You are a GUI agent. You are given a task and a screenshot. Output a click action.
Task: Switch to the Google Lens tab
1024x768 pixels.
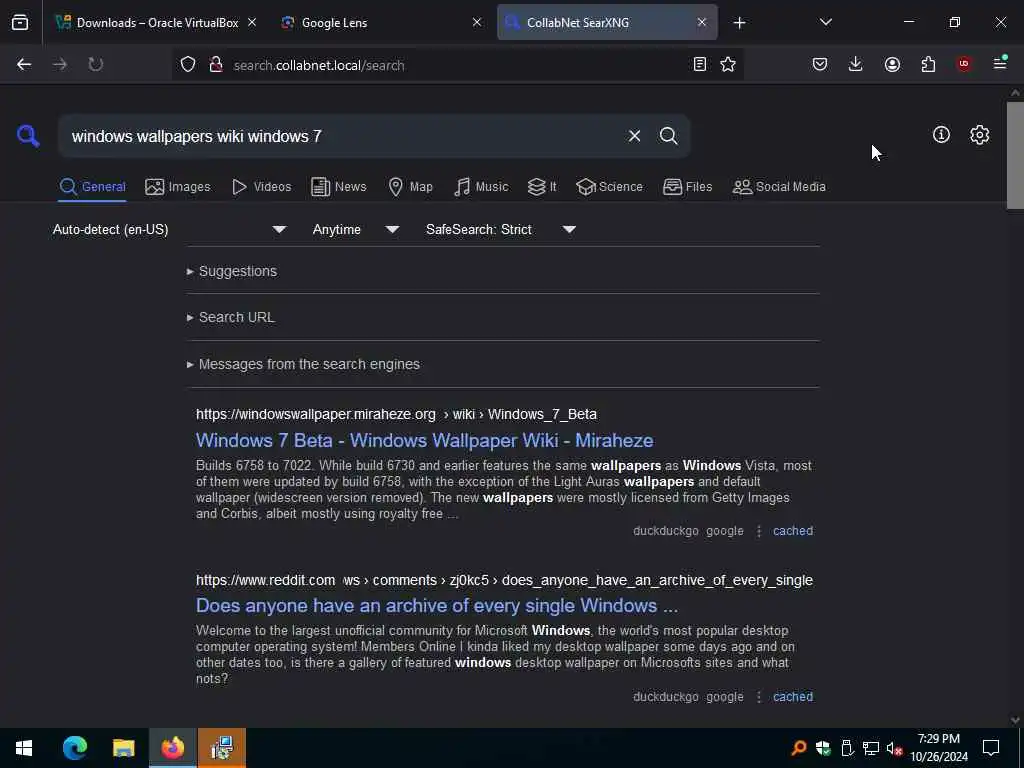pyautogui.click(x=381, y=22)
